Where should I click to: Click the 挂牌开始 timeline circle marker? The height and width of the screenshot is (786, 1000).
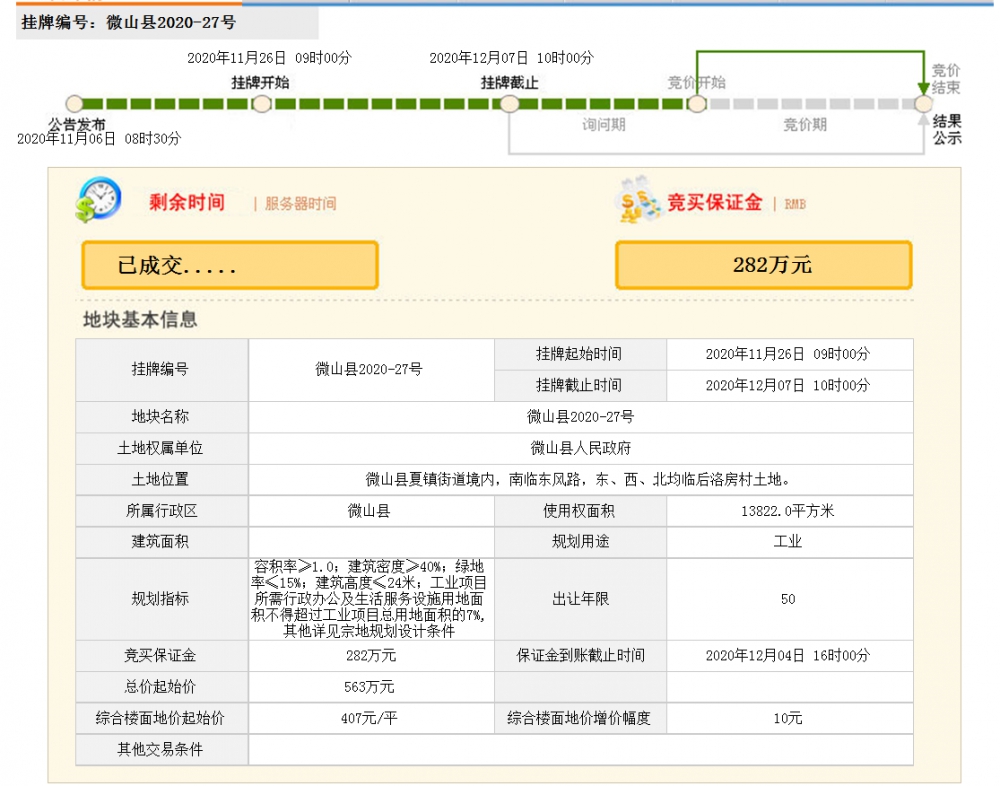pyautogui.click(x=261, y=103)
